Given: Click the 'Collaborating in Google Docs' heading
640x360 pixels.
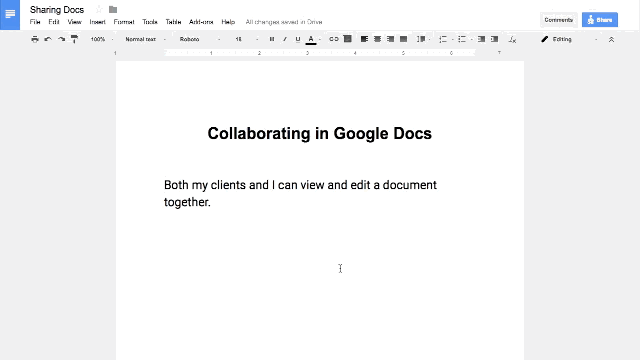Looking at the screenshot, I should pos(320,133).
